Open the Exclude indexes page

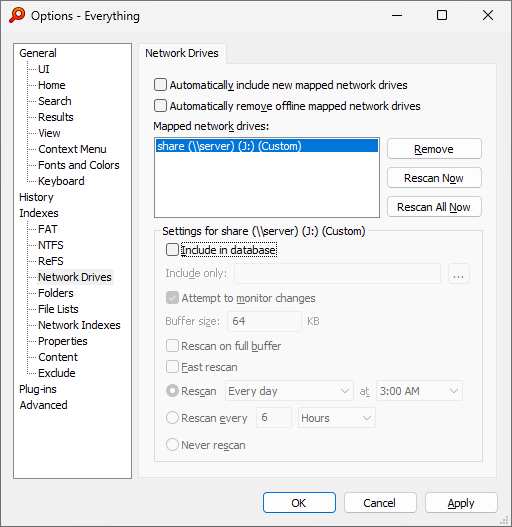56,373
